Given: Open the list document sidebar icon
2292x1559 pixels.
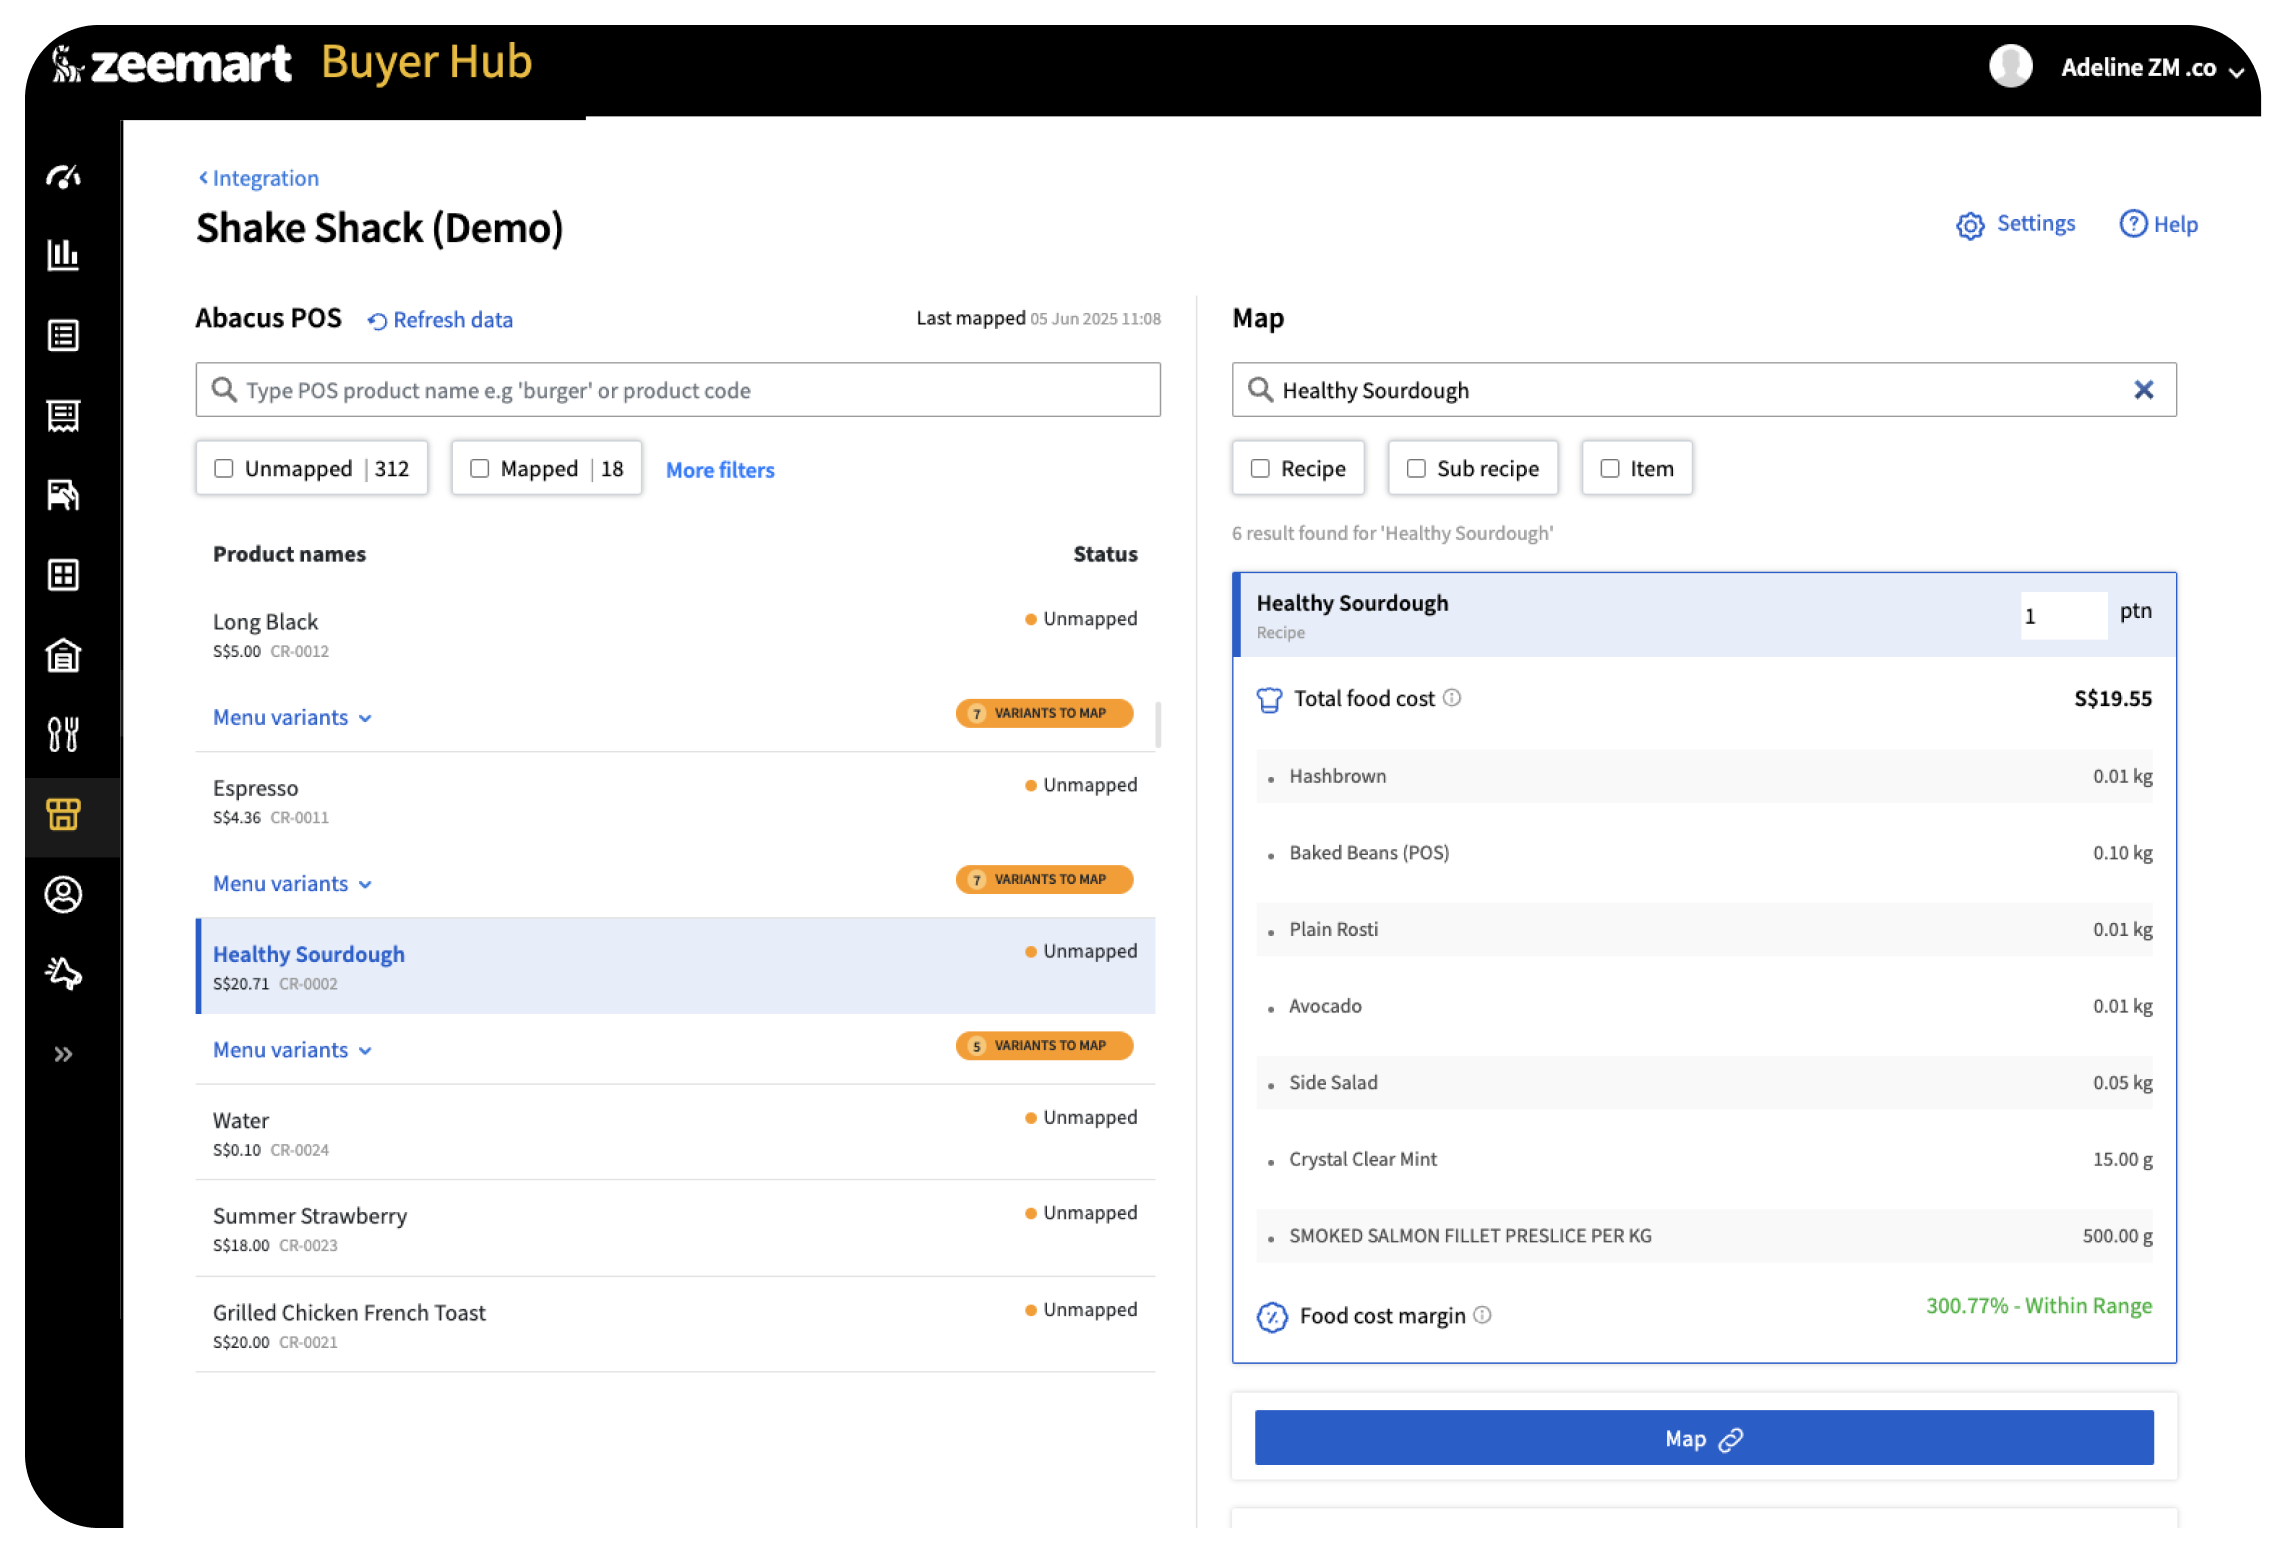Looking at the screenshot, I should coord(63,335).
